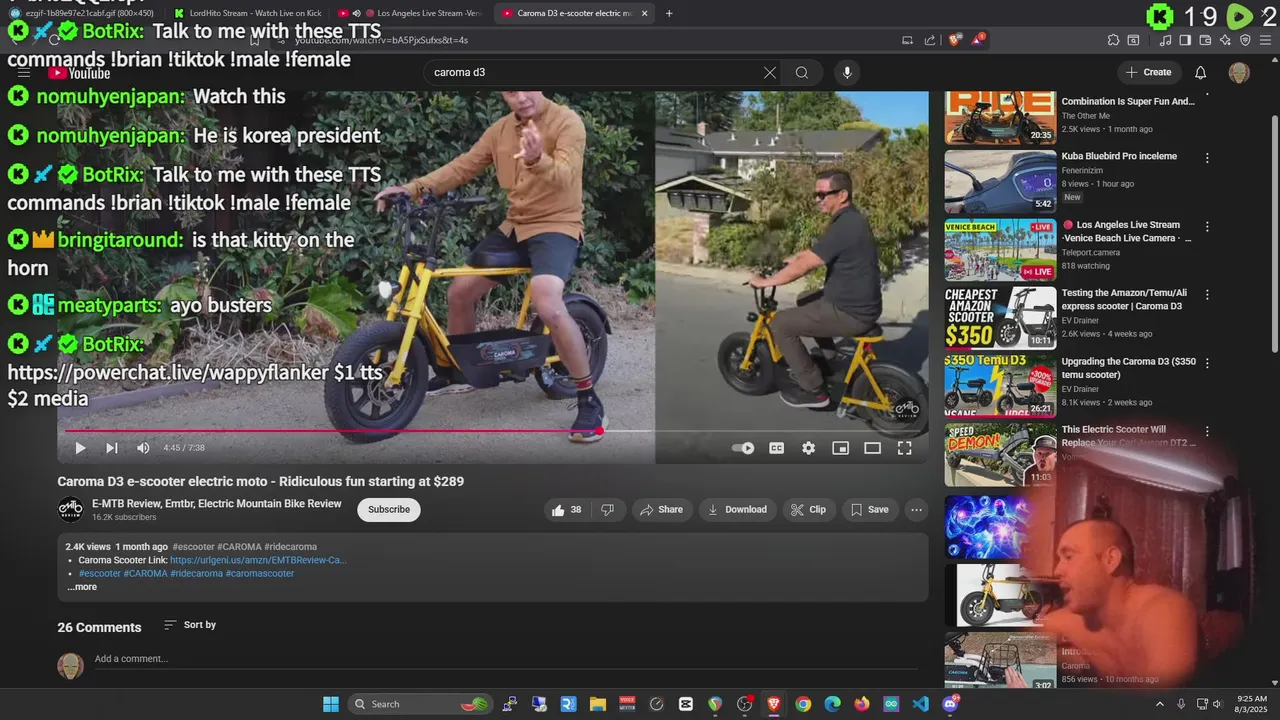Open options for 'Upgrading the Caroma D3' video
This screenshot has width=1280, height=720.
1207,363
